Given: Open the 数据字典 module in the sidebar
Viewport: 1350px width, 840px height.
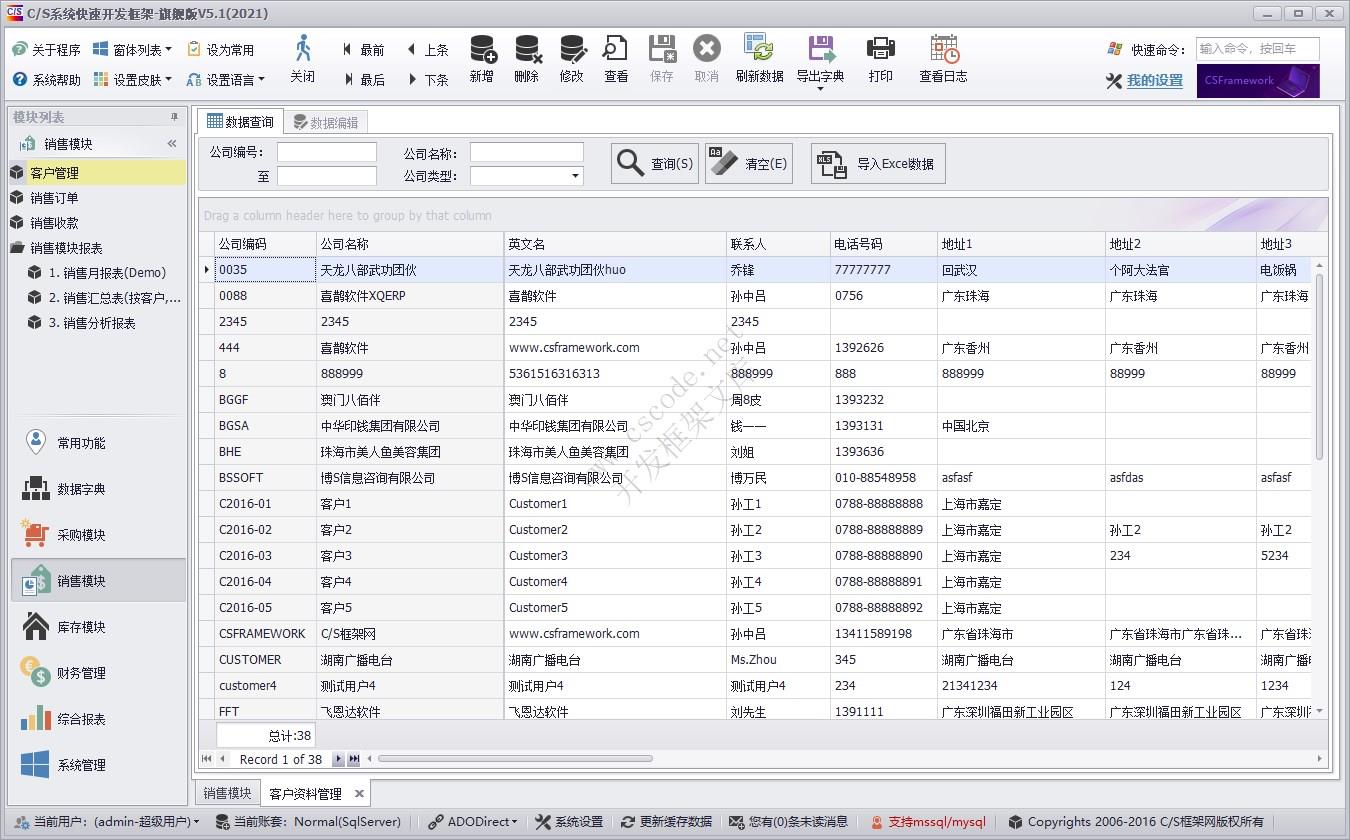Looking at the screenshot, I should click(x=96, y=487).
